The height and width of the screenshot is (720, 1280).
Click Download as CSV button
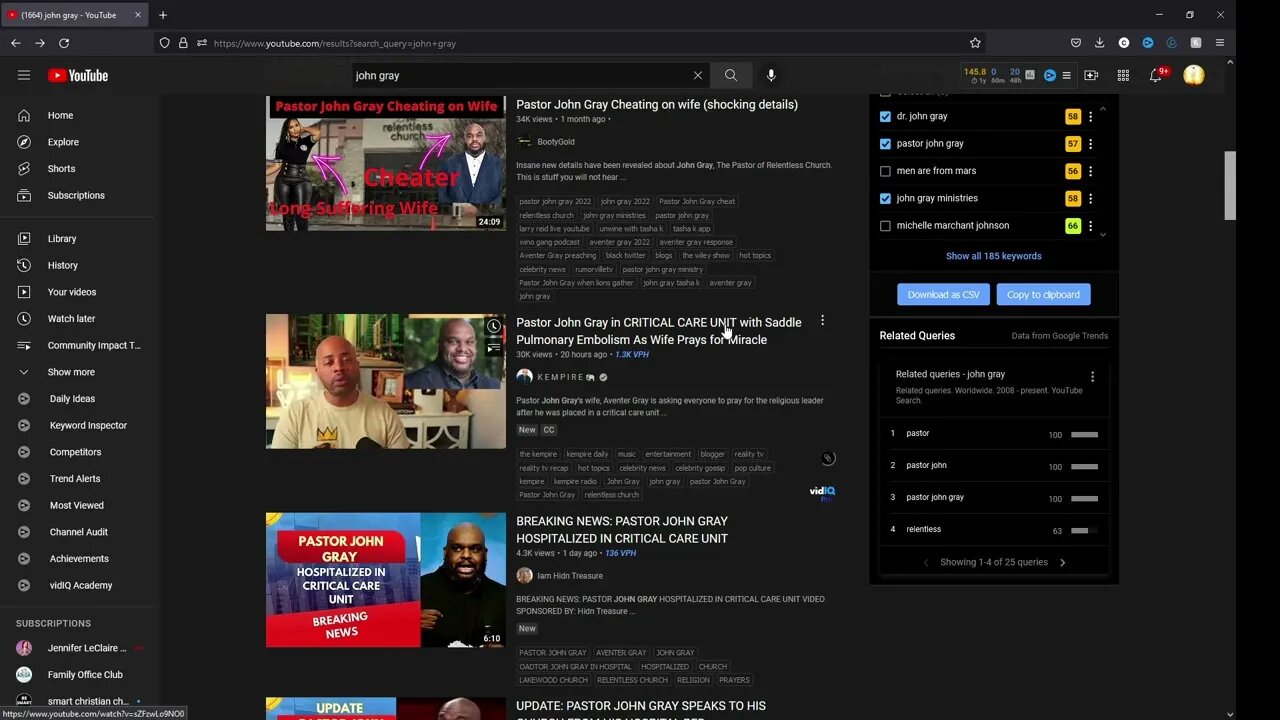[x=943, y=295]
